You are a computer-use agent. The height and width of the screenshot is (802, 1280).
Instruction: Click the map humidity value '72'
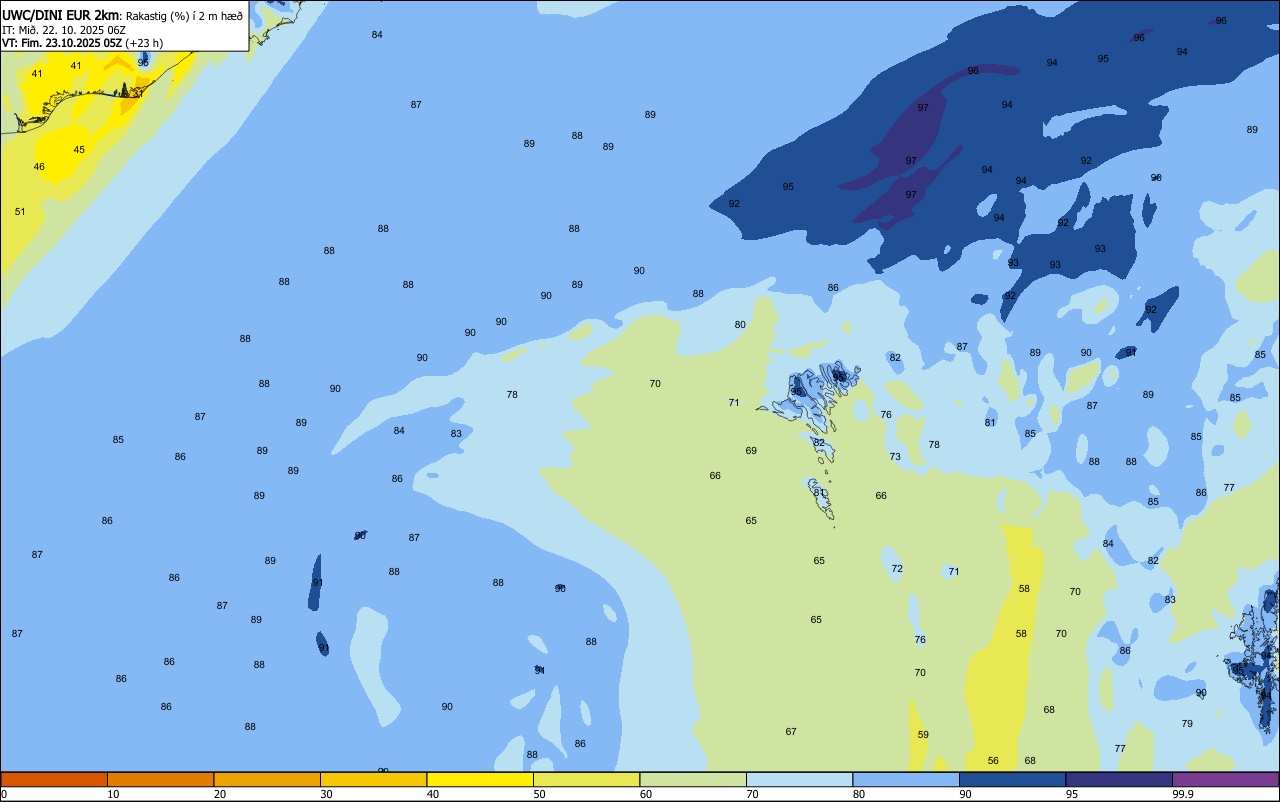tap(897, 569)
